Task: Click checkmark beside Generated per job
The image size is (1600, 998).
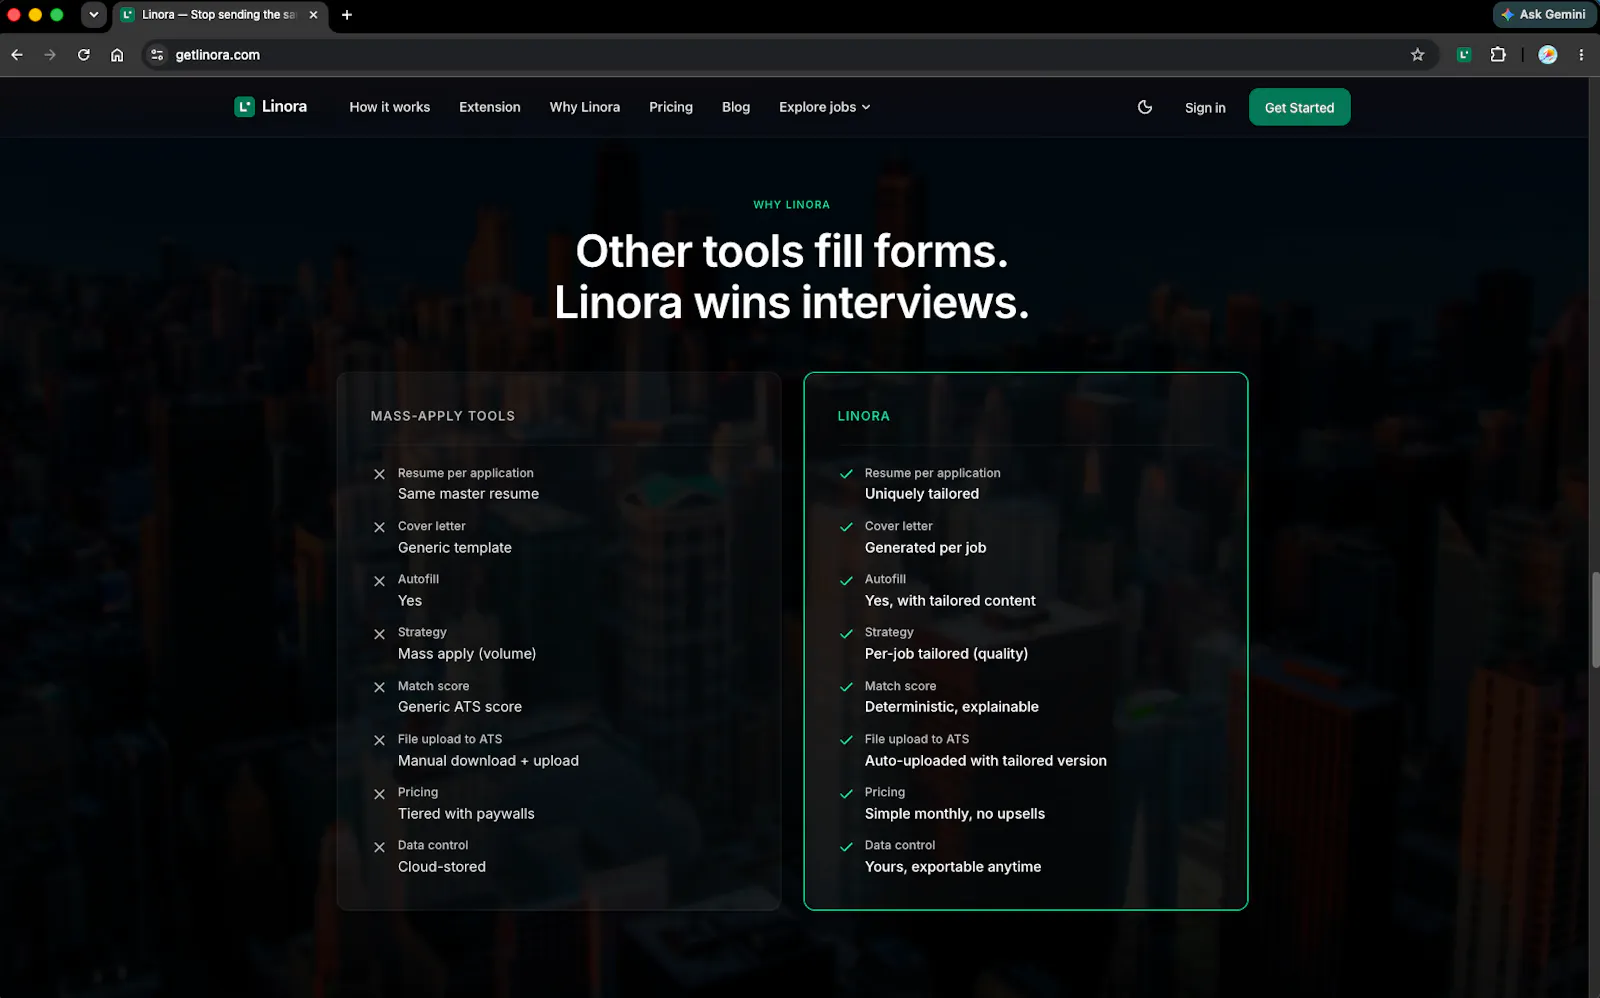Action: pos(846,527)
